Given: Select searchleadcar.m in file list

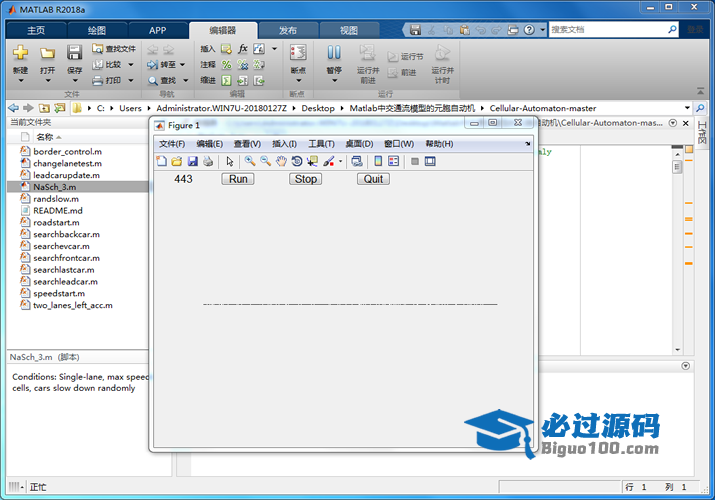Looking at the screenshot, I should [x=65, y=282].
